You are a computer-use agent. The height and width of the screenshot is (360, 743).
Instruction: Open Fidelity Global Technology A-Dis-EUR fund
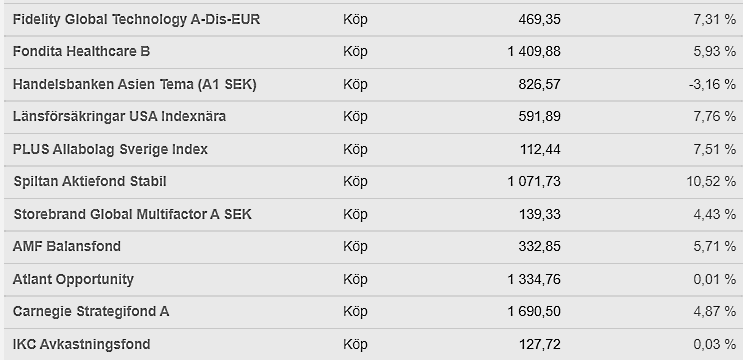(136, 19)
